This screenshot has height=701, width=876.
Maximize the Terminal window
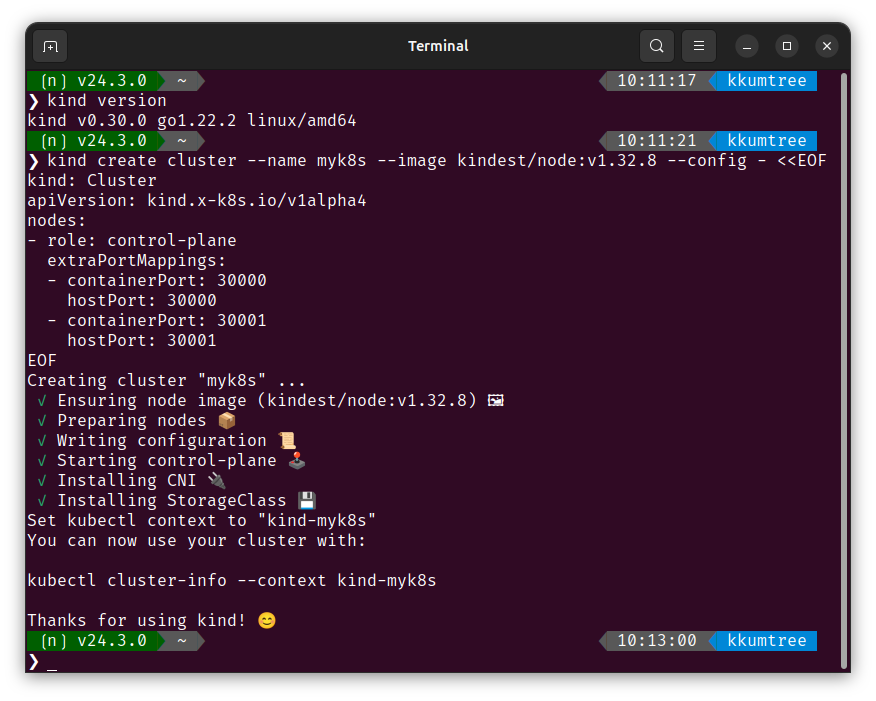787,46
